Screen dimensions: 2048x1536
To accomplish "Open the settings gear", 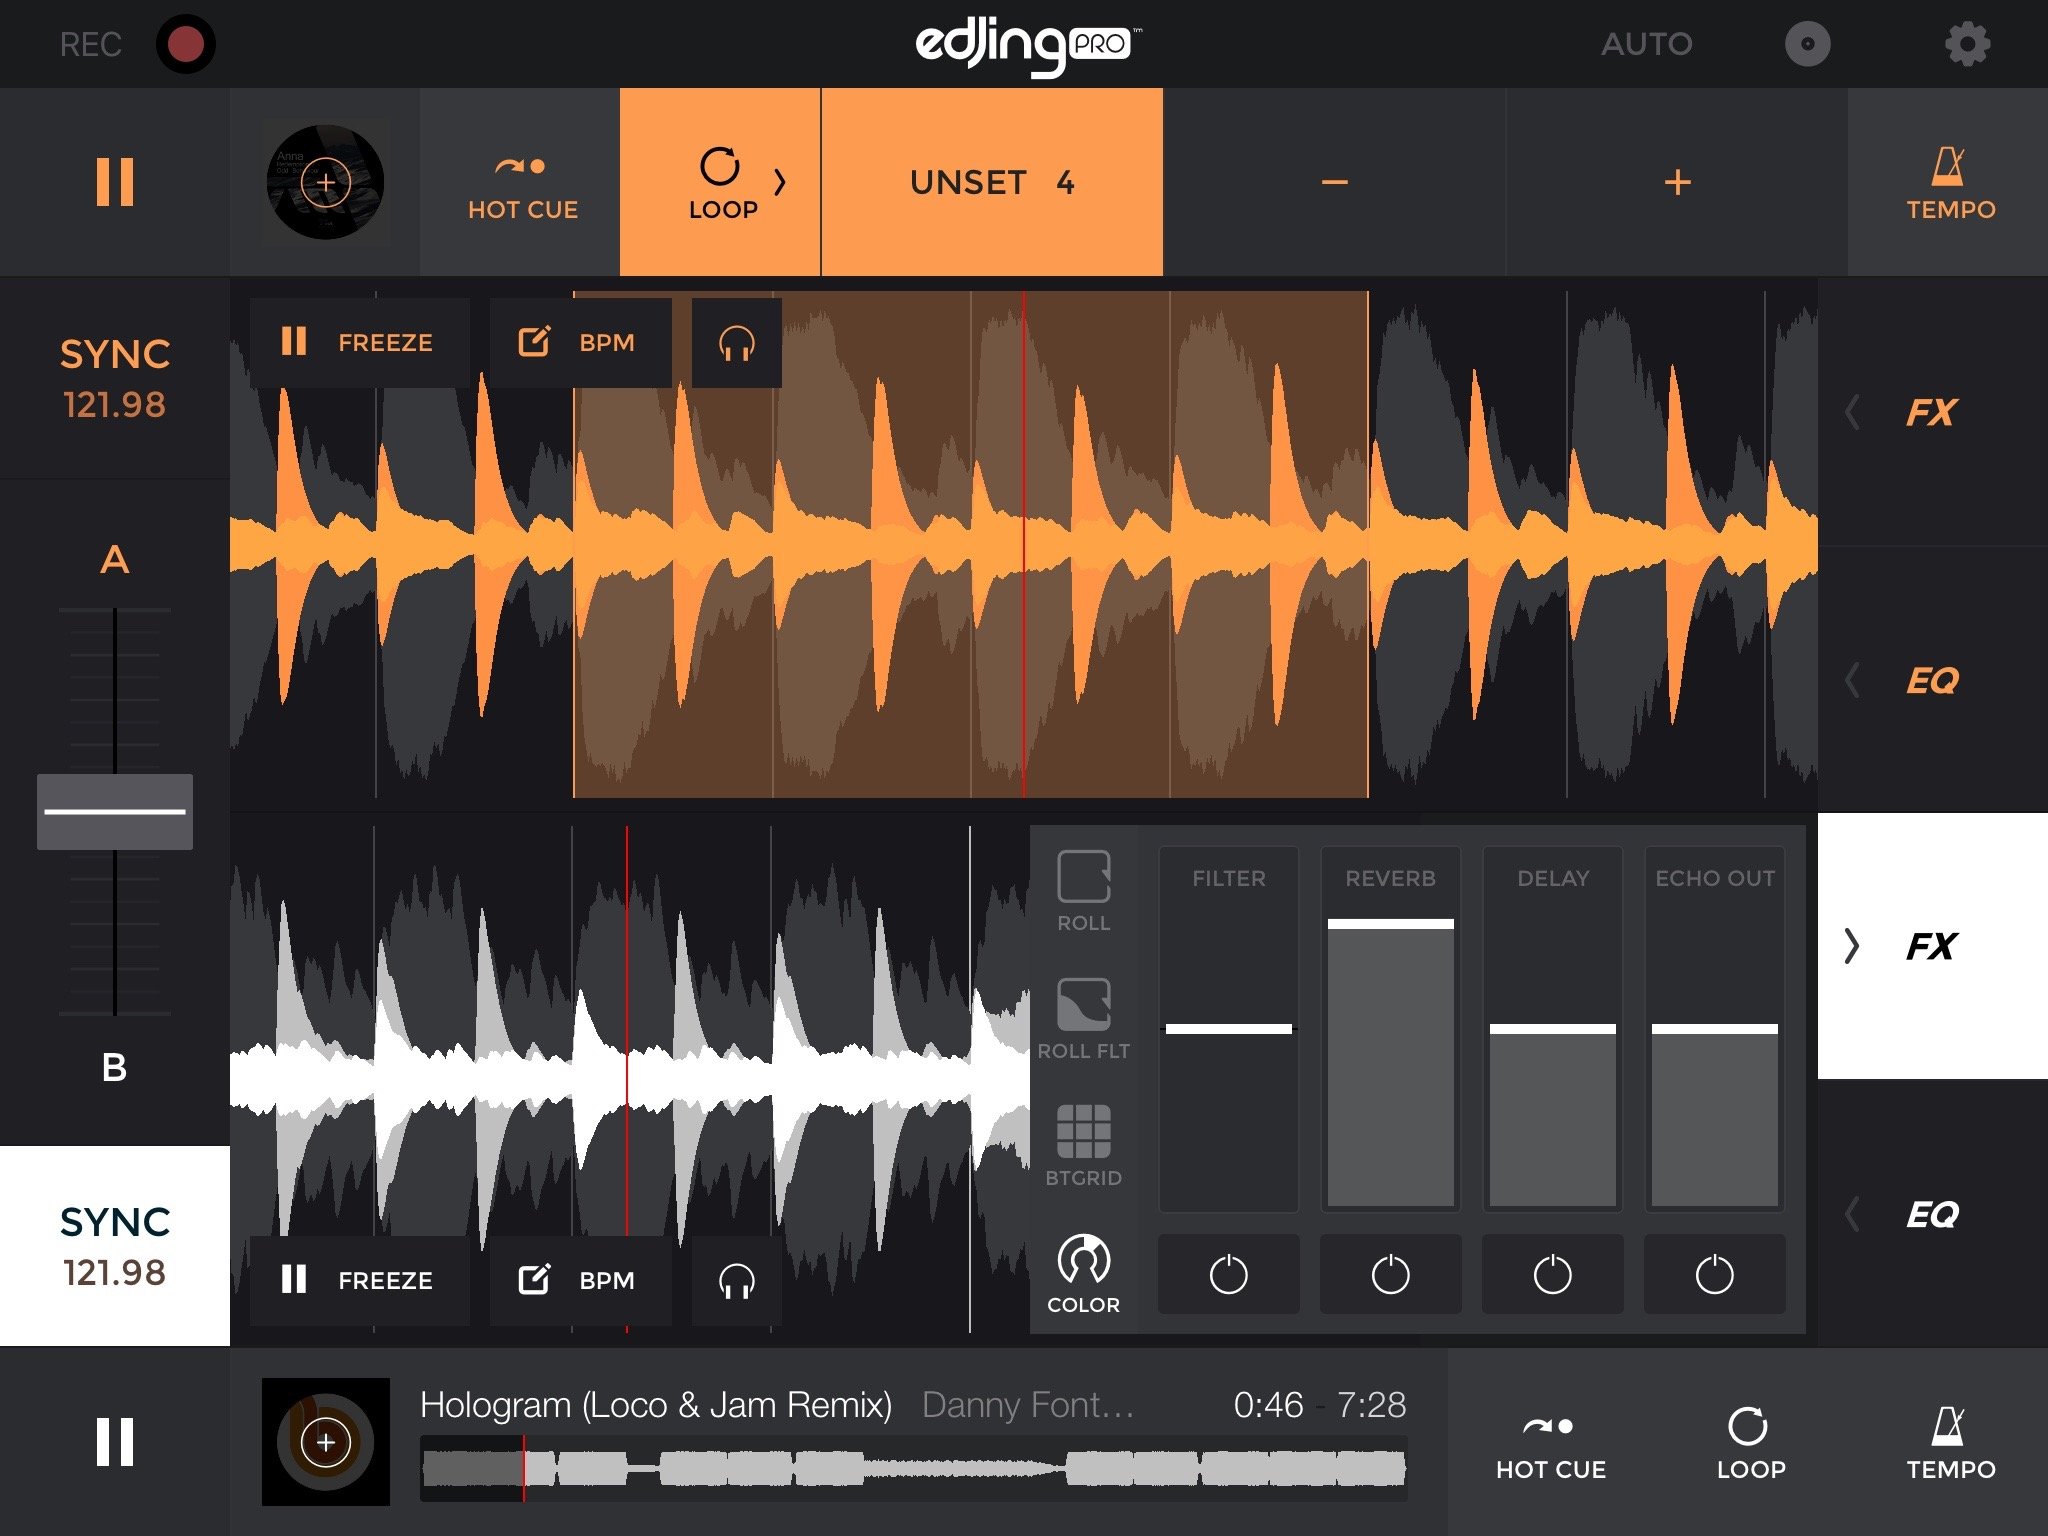I will click(1966, 44).
